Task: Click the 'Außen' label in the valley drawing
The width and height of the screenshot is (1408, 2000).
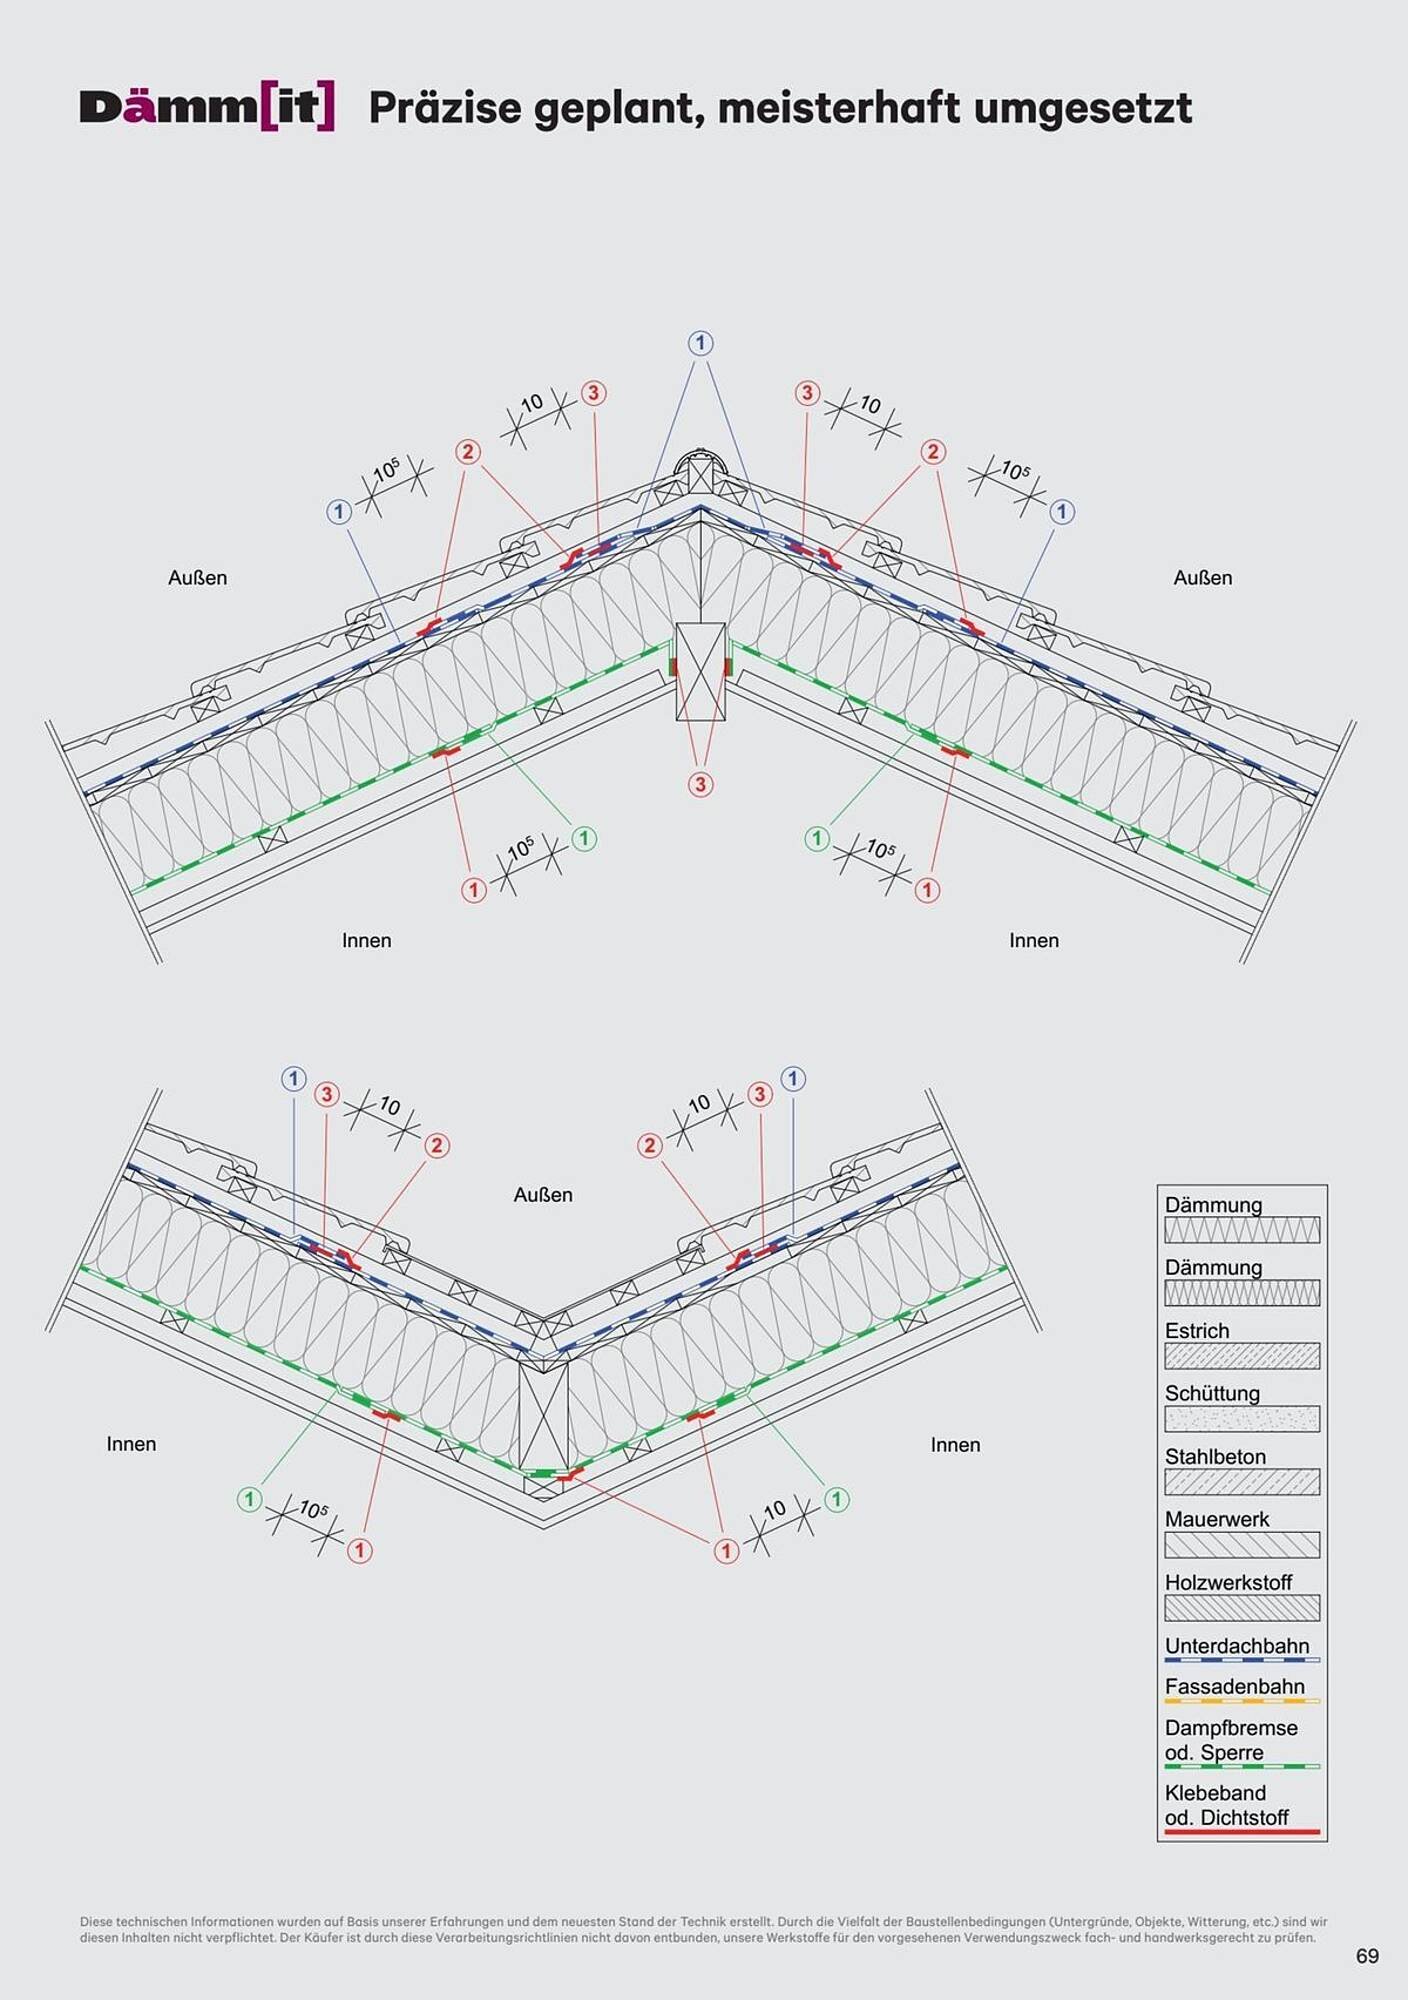Action: click(x=543, y=1195)
